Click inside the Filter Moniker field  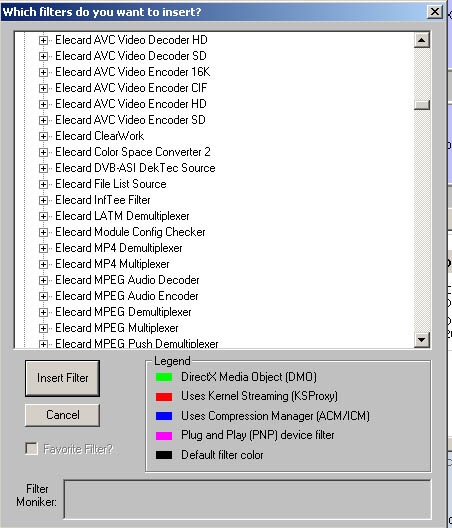[248, 499]
